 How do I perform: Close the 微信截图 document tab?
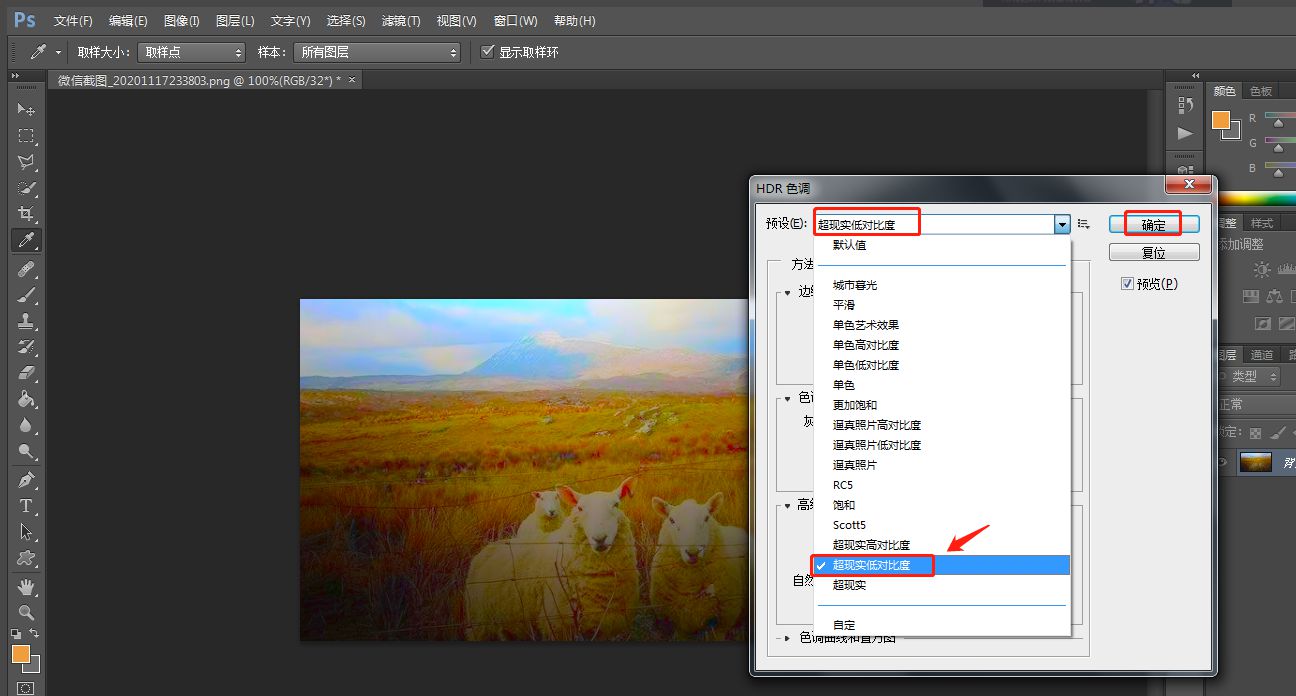[351, 79]
